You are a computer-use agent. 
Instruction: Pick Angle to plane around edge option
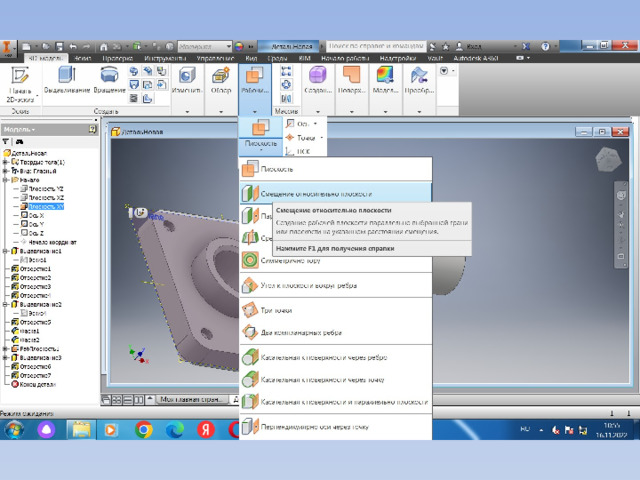click(x=336, y=285)
